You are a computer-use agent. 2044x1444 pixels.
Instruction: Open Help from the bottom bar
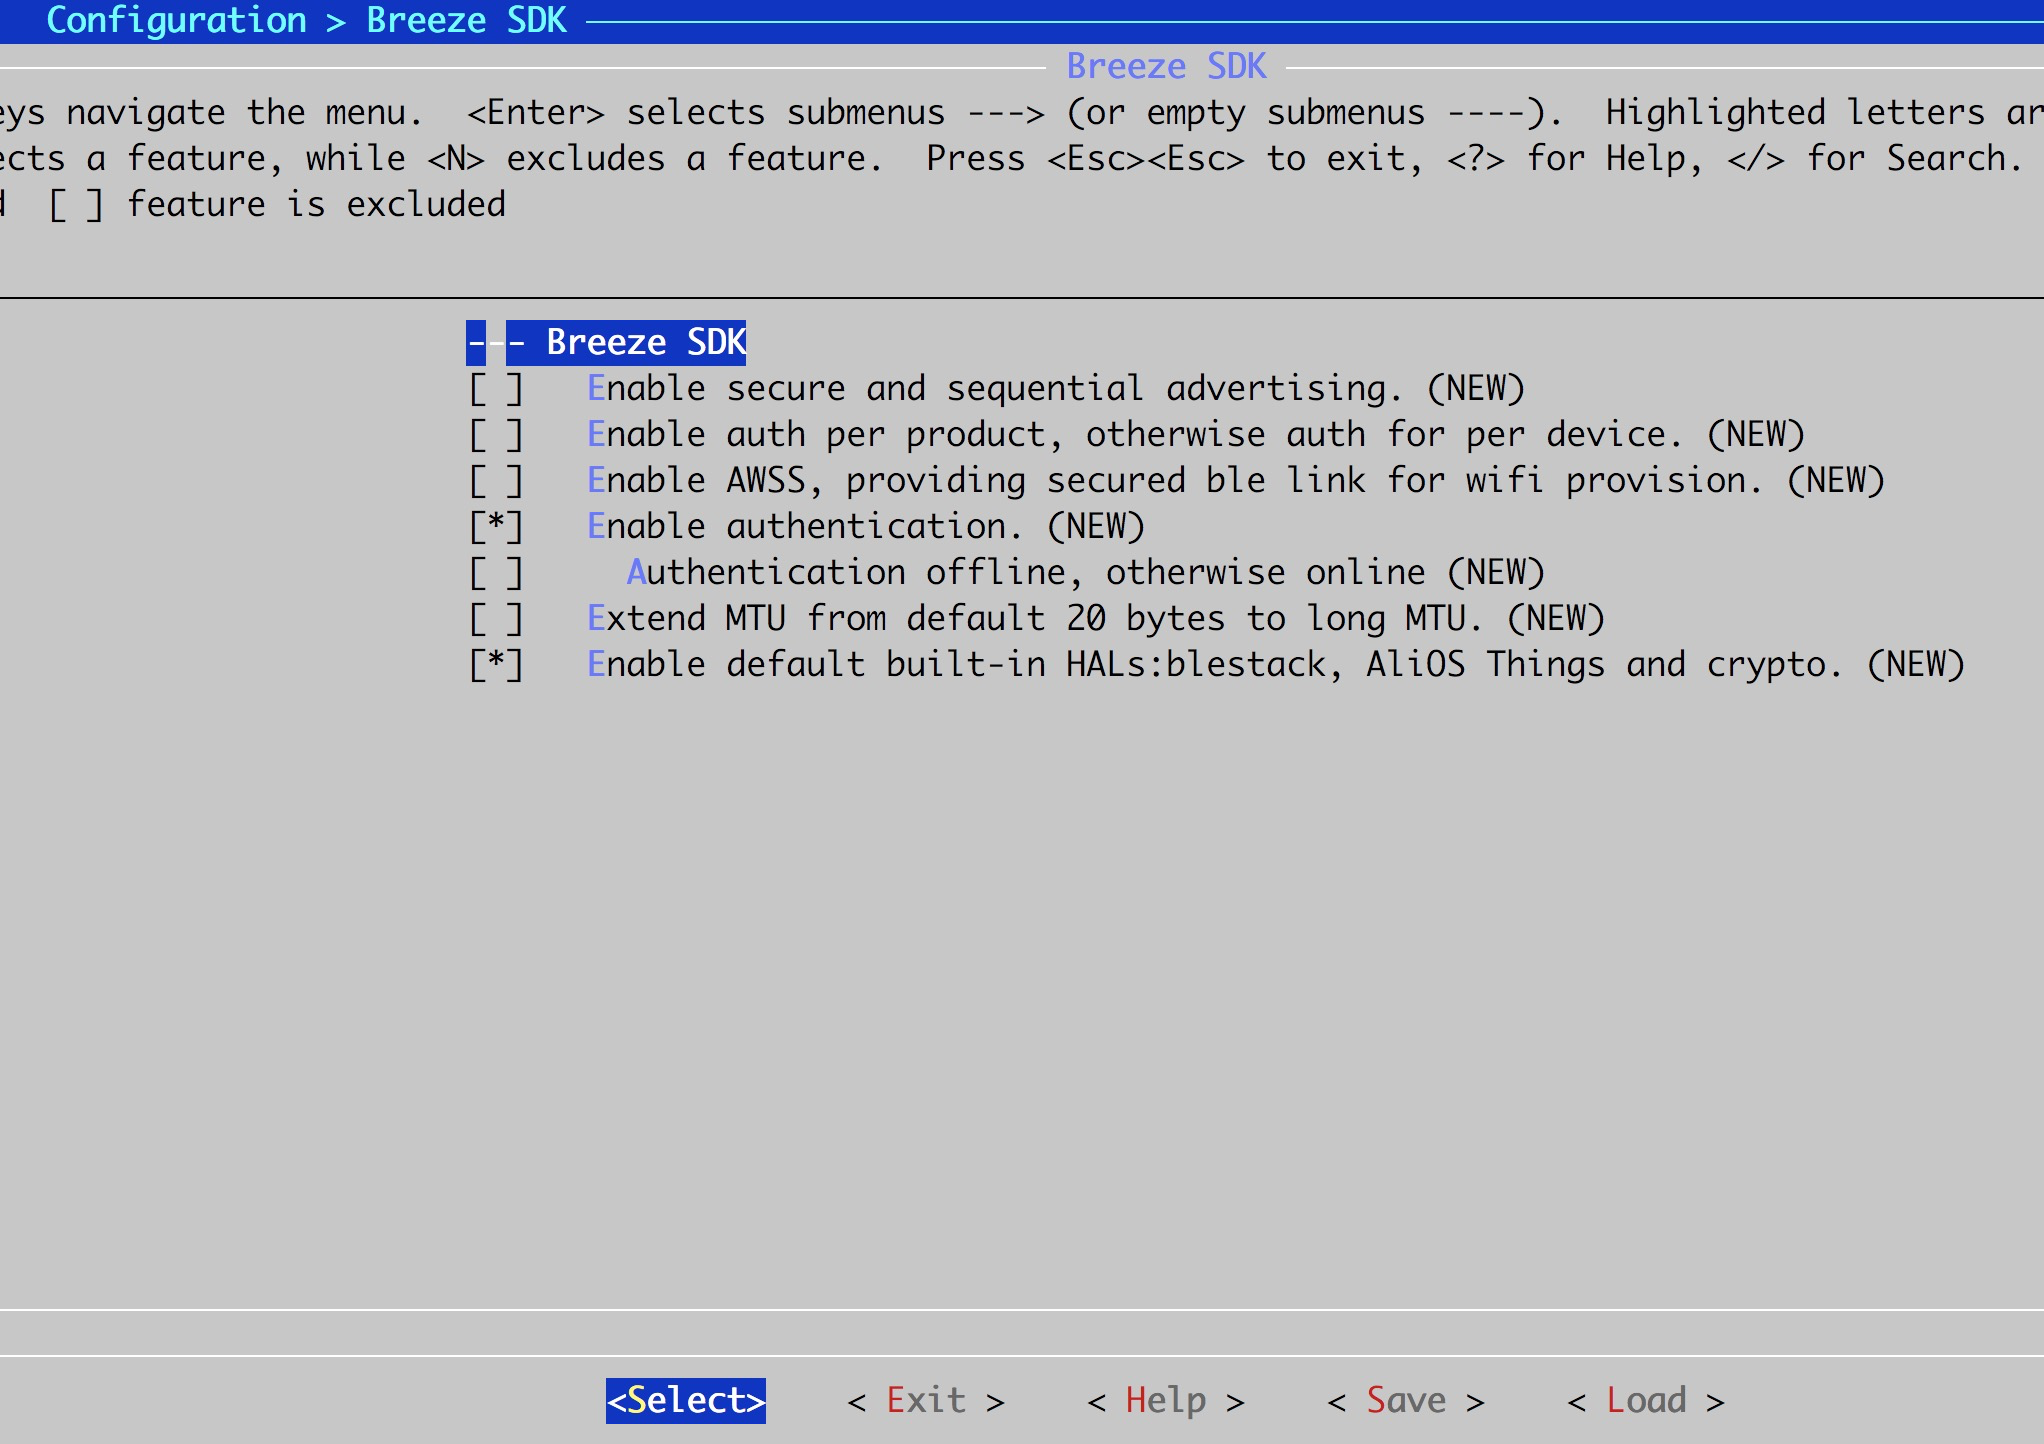point(1166,1400)
